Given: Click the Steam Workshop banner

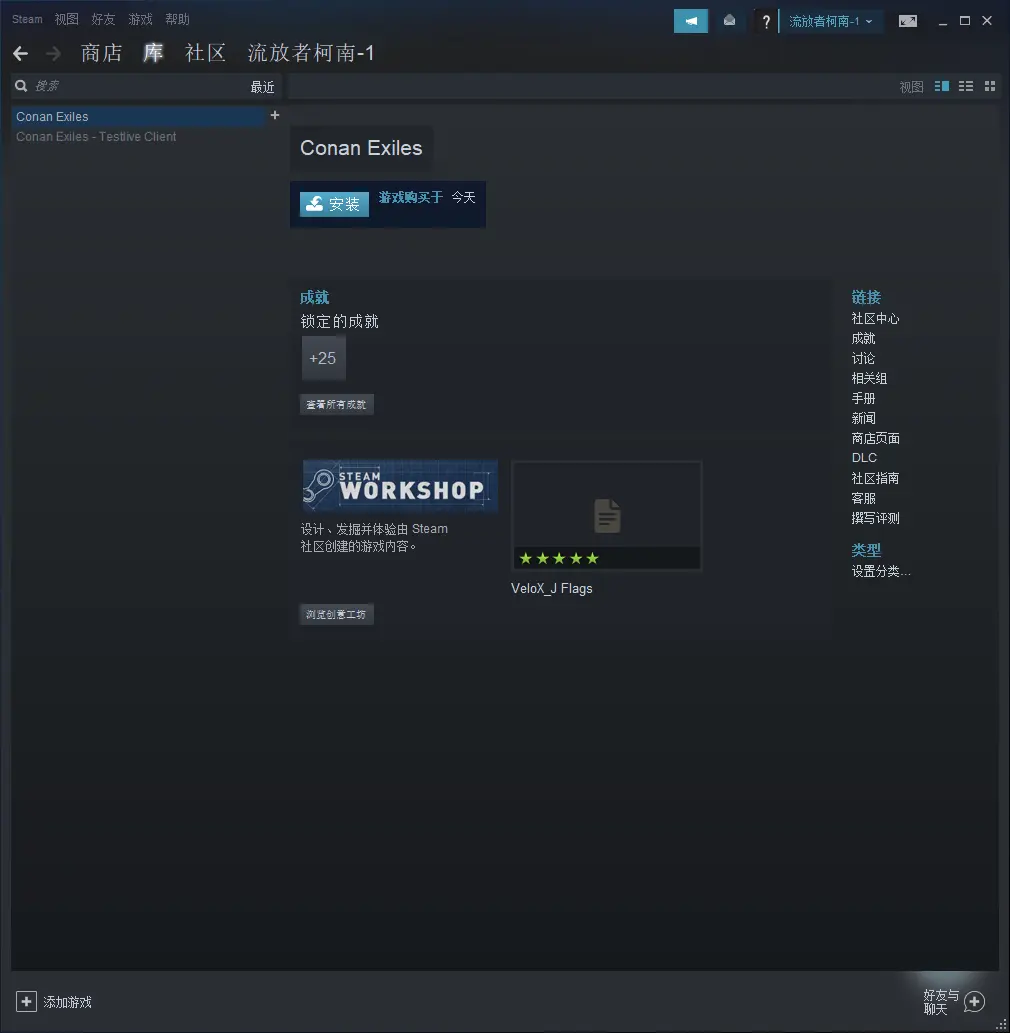Looking at the screenshot, I should [x=400, y=486].
